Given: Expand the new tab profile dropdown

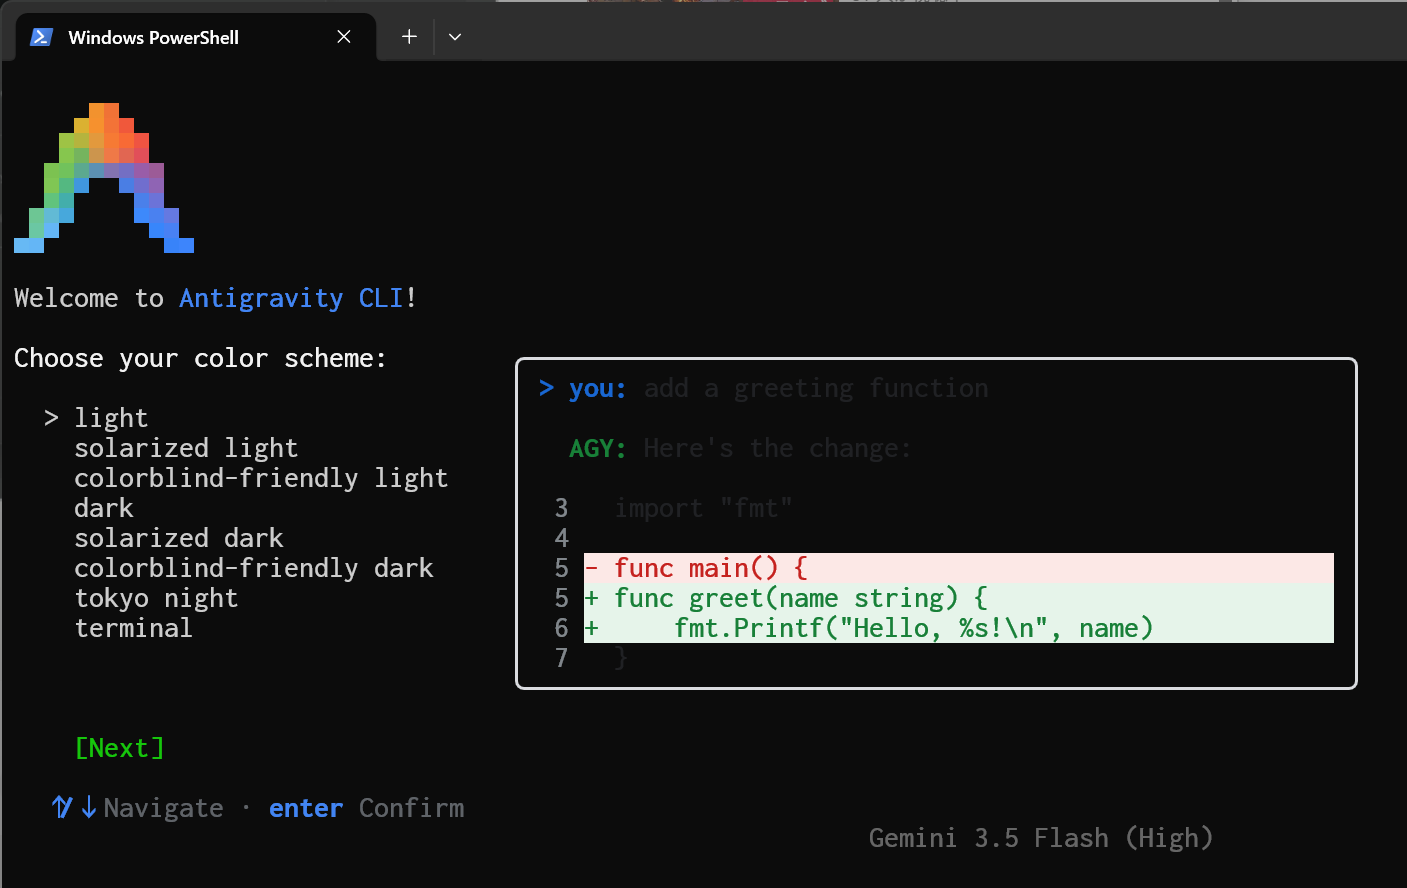Looking at the screenshot, I should point(455,37).
